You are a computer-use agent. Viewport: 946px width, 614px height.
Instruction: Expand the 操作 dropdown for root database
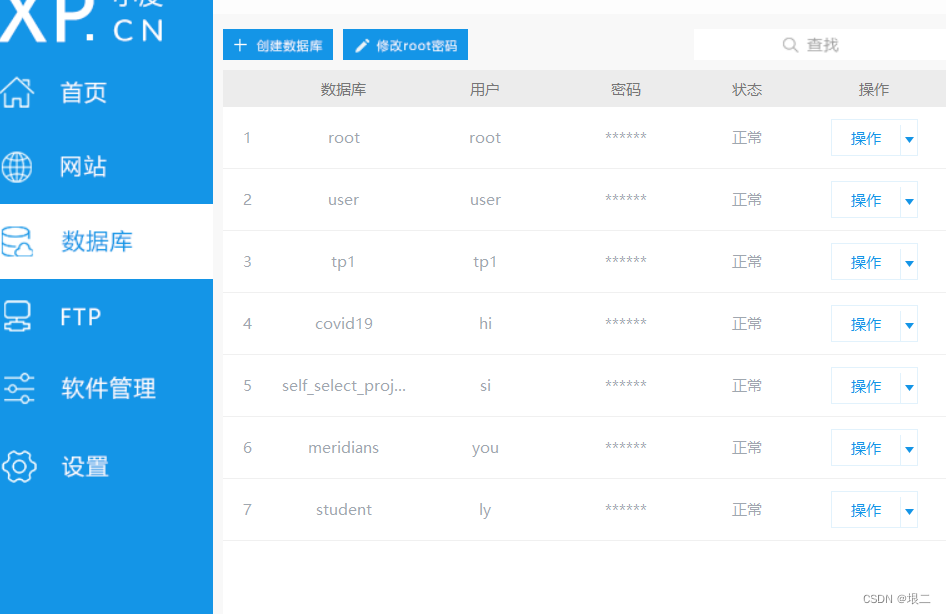tap(908, 137)
